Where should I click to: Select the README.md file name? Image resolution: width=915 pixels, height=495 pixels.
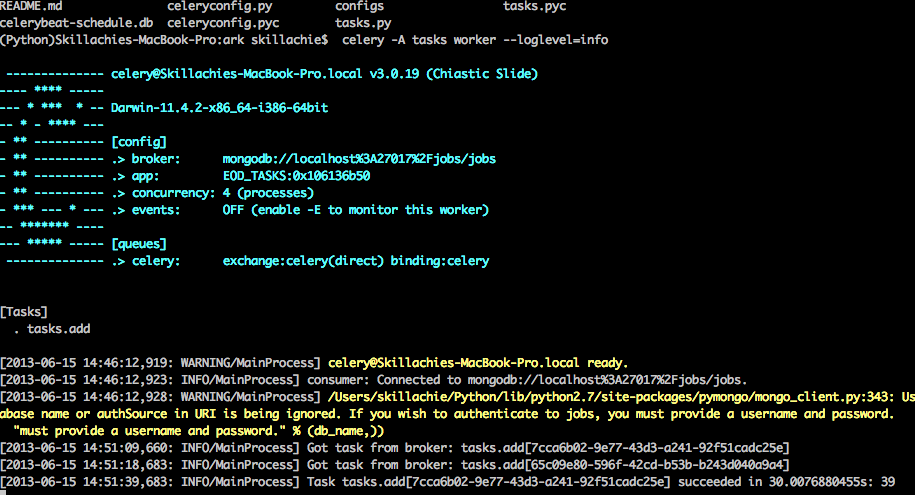coord(31,6)
